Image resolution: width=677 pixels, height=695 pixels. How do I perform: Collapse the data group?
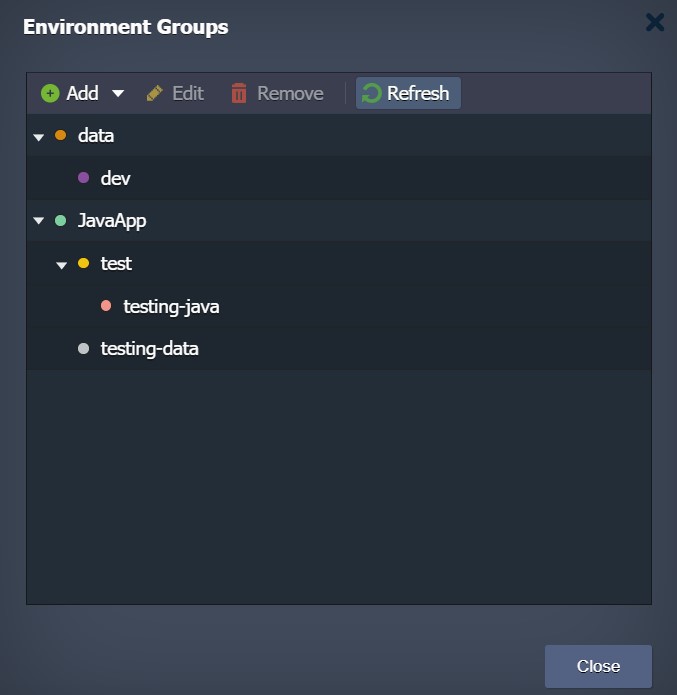(x=39, y=137)
